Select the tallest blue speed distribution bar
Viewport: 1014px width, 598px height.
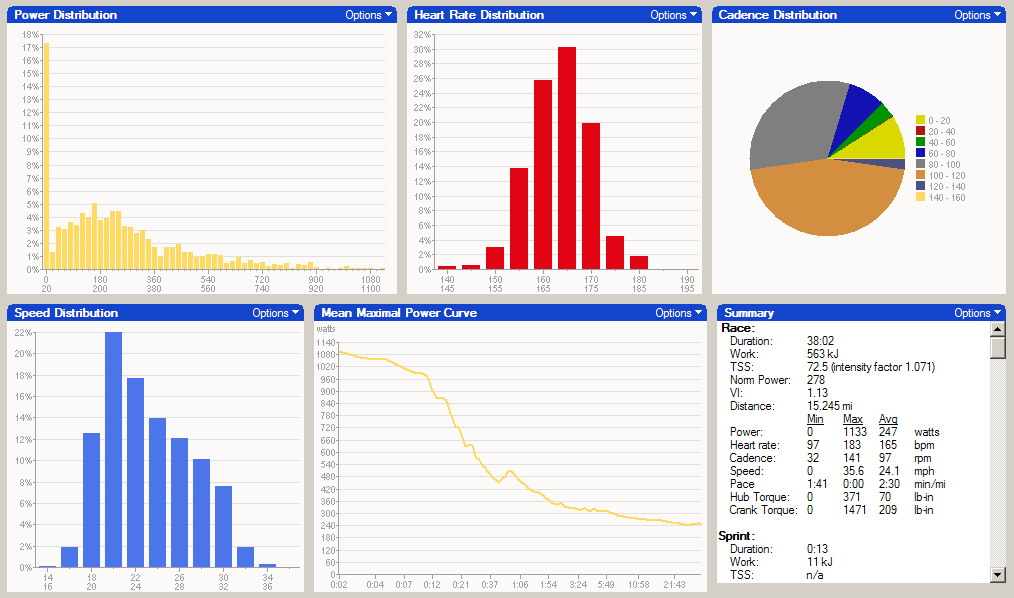click(113, 449)
